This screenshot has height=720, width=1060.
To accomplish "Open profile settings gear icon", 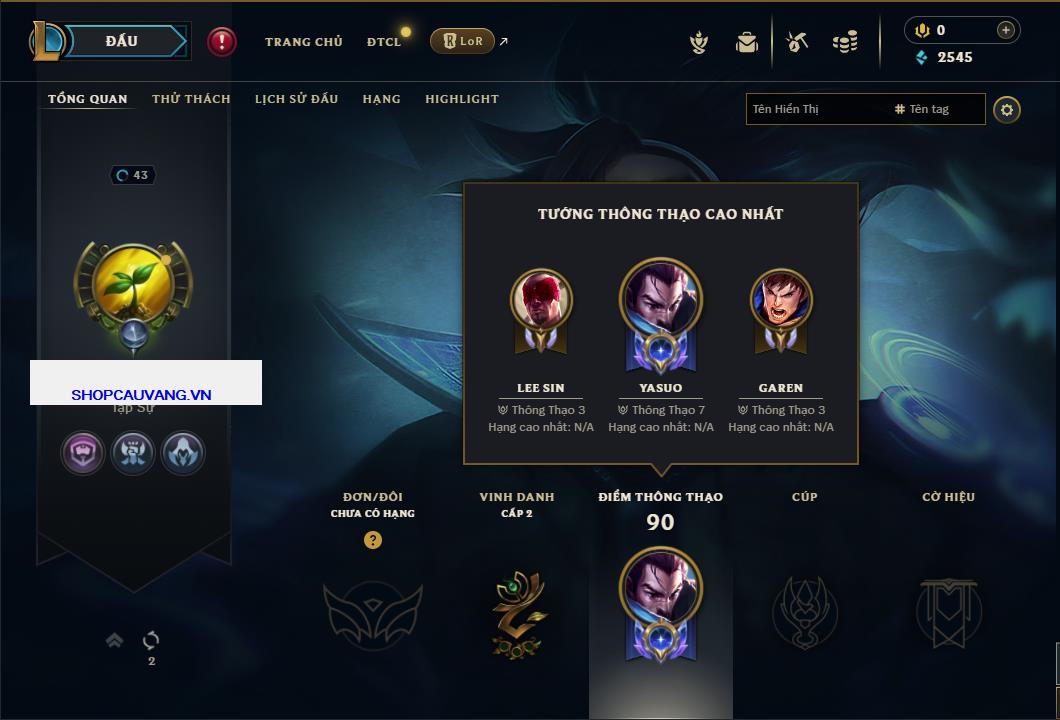I will pyautogui.click(x=1007, y=110).
